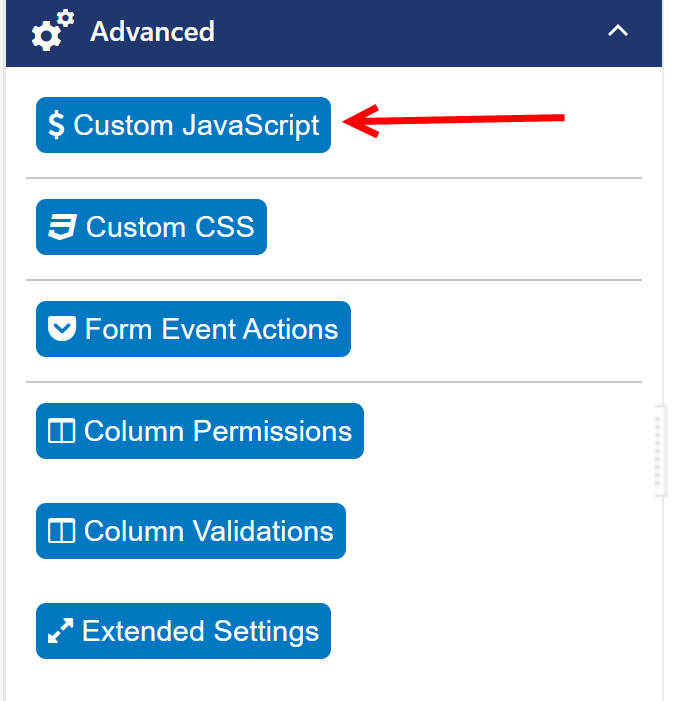Click the divider line below Form Event Actions
This screenshot has width=674, height=701.
pyautogui.click(x=333, y=382)
